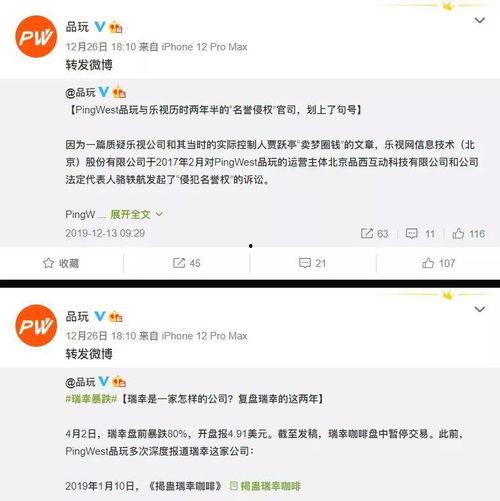Click the 收藏 star icon

click(x=48, y=263)
